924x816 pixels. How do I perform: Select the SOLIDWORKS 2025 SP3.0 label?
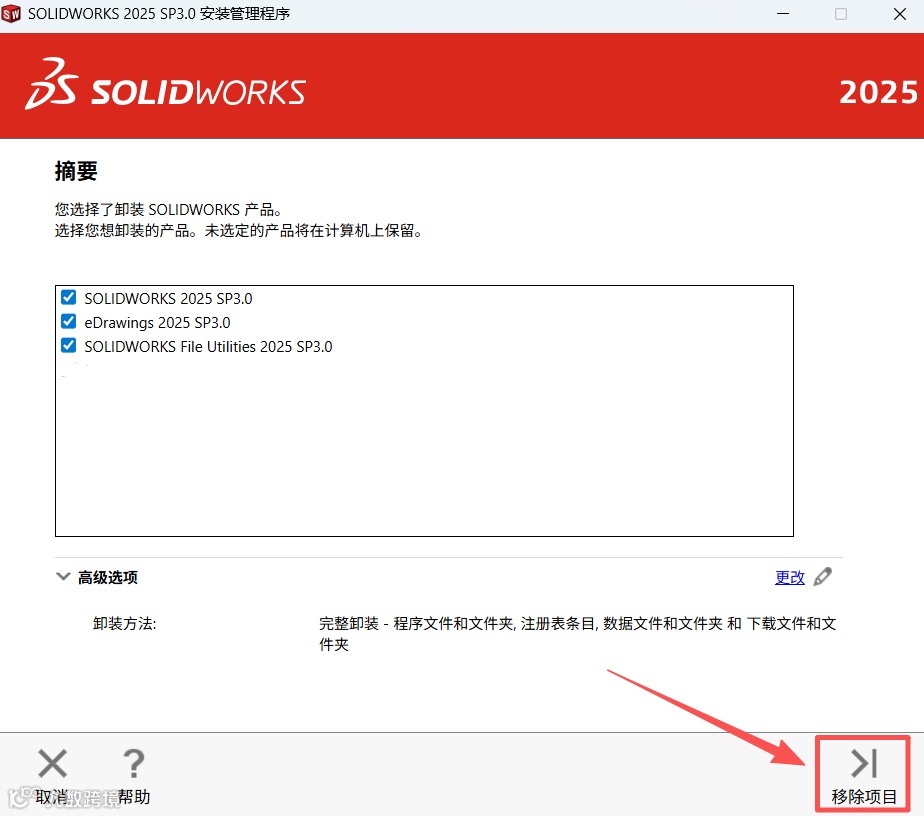pyautogui.click(x=168, y=299)
